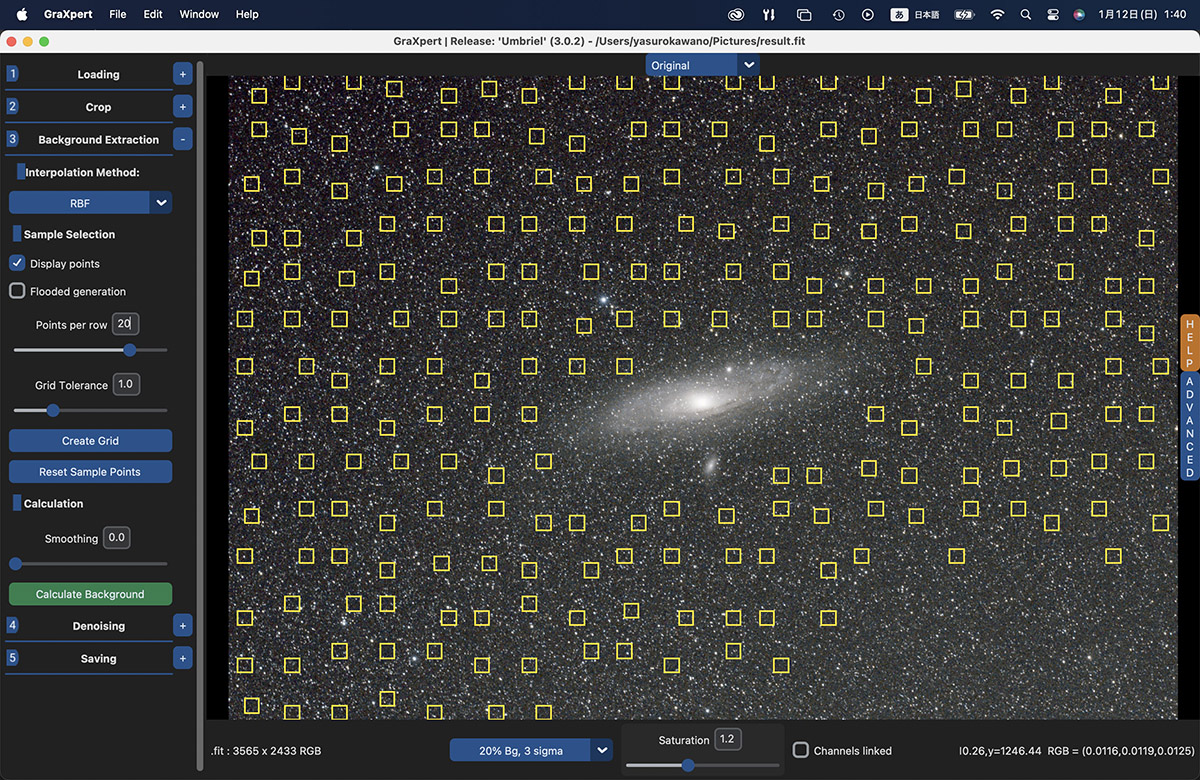Click the Denoising section header
Screen dimensions: 1200x780
(98, 625)
